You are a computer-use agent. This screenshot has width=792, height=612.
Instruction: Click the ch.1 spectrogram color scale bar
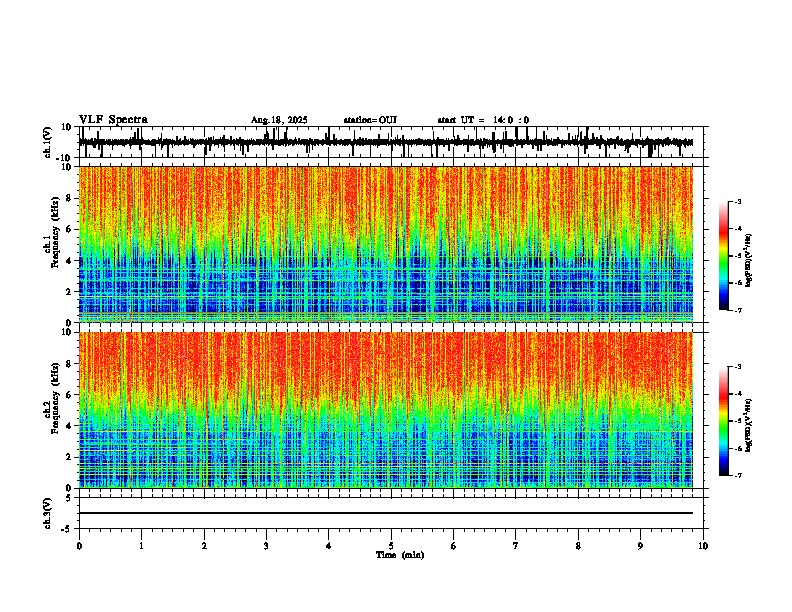pos(724,256)
